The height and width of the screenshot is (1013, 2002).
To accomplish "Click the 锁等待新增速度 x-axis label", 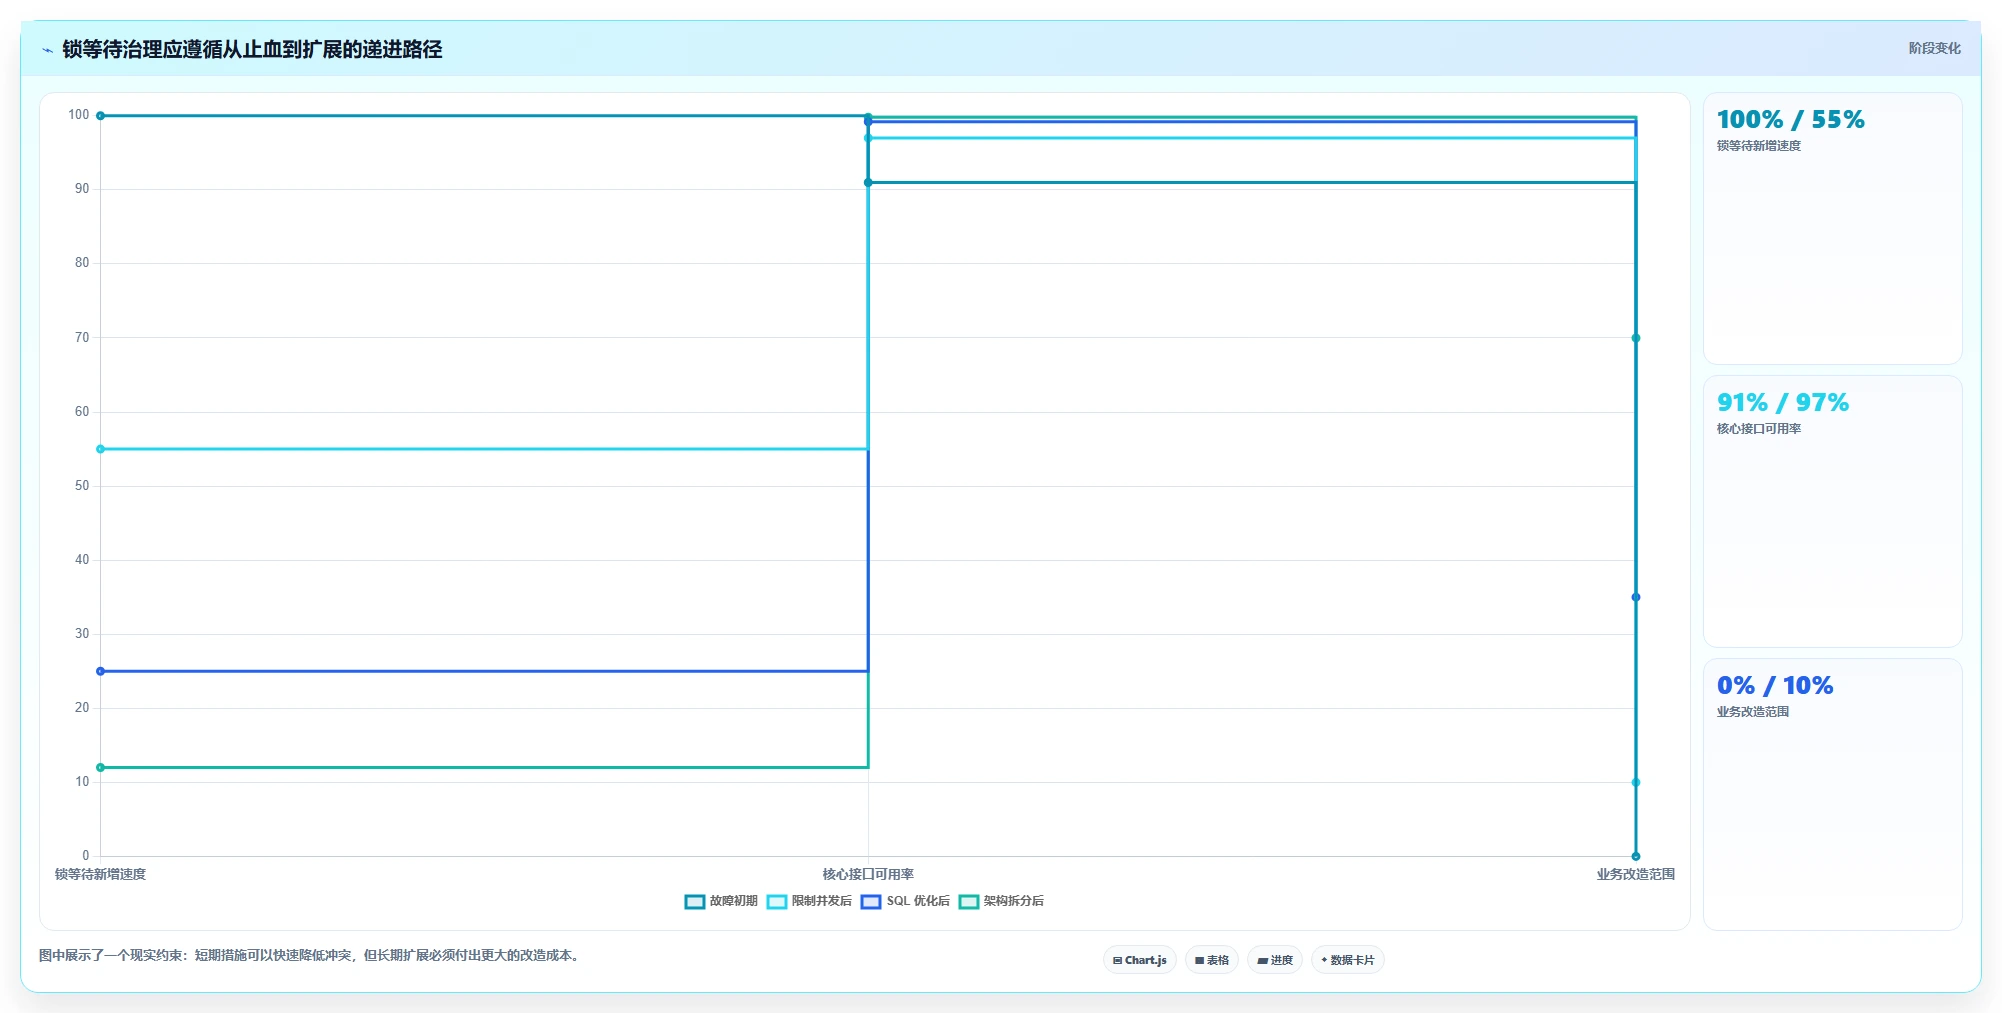I will coord(100,874).
